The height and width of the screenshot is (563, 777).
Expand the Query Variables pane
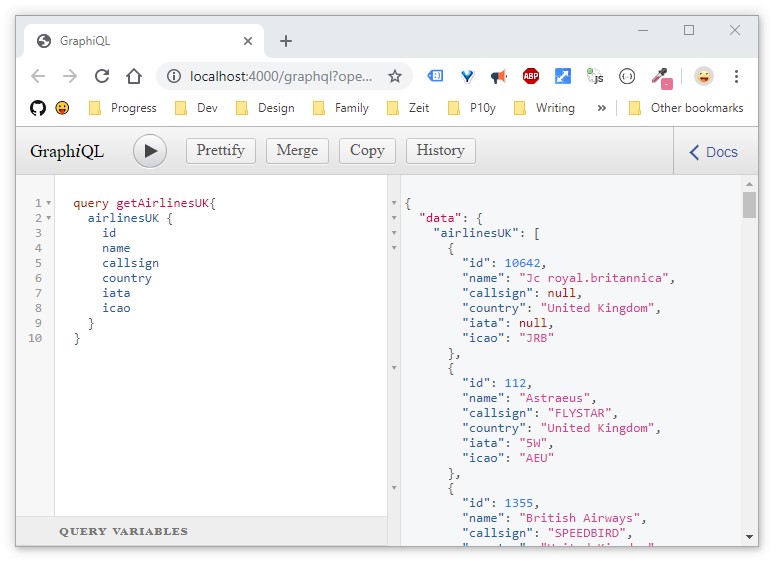(123, 532)
